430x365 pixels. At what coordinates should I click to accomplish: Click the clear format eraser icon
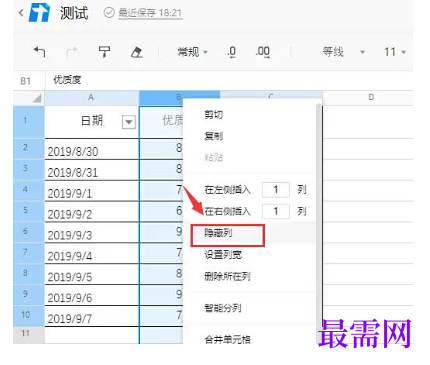137,52
